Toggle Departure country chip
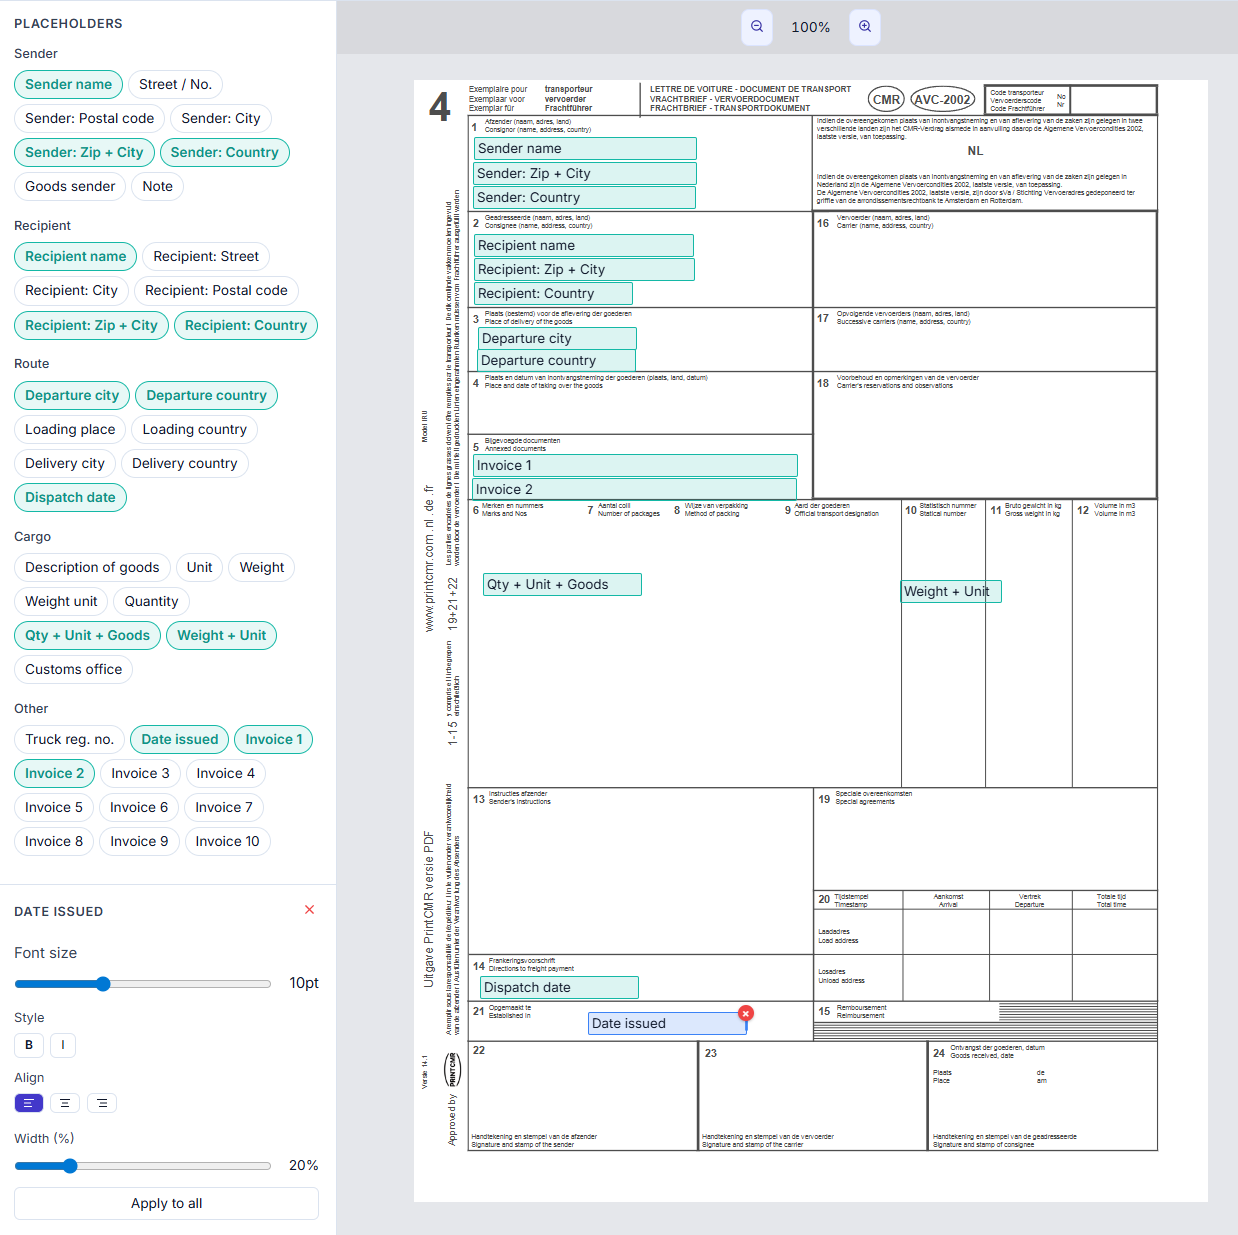This screenshot has height=1235, width=1238. 206,395
